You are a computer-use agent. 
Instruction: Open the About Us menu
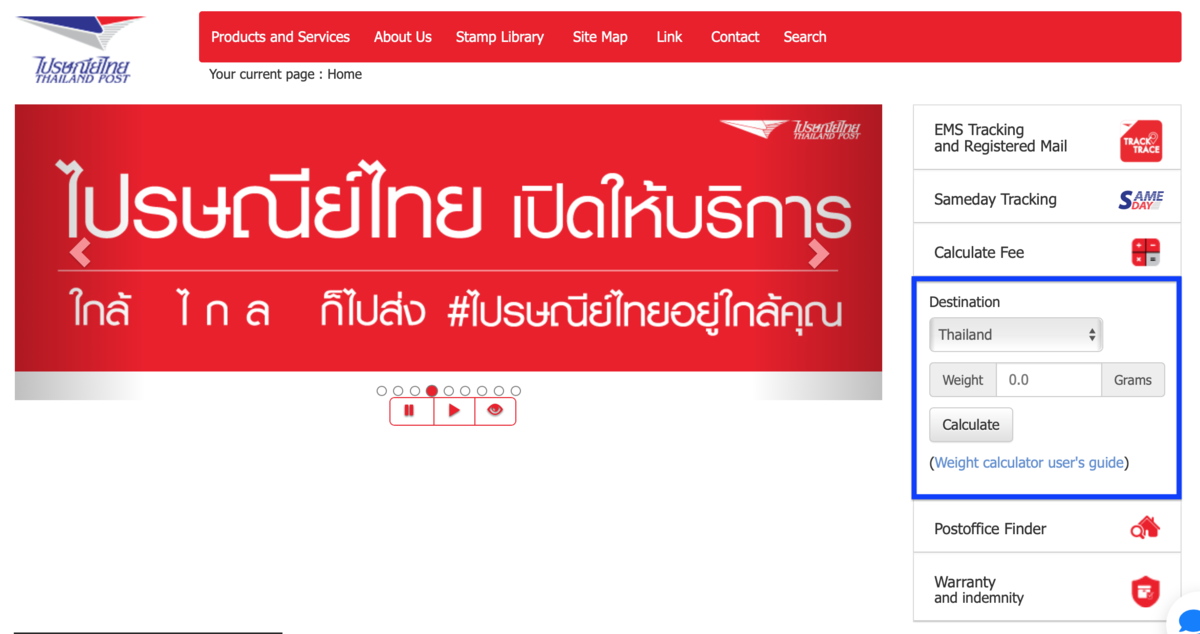tap(403, 37)
